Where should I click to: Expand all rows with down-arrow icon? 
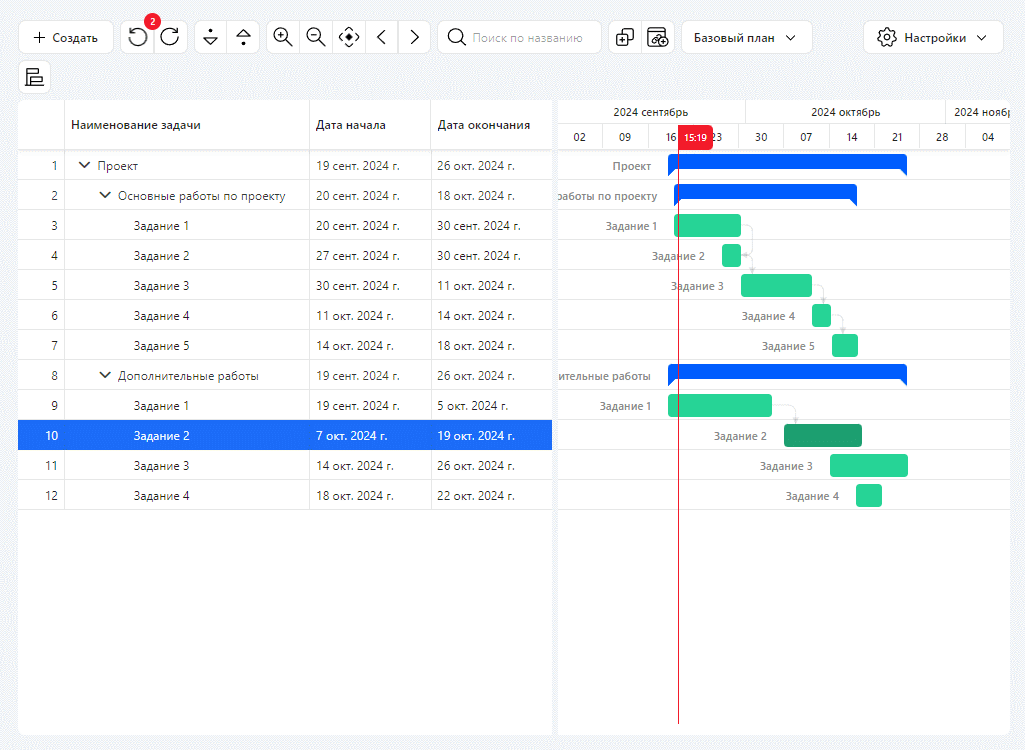210,37
